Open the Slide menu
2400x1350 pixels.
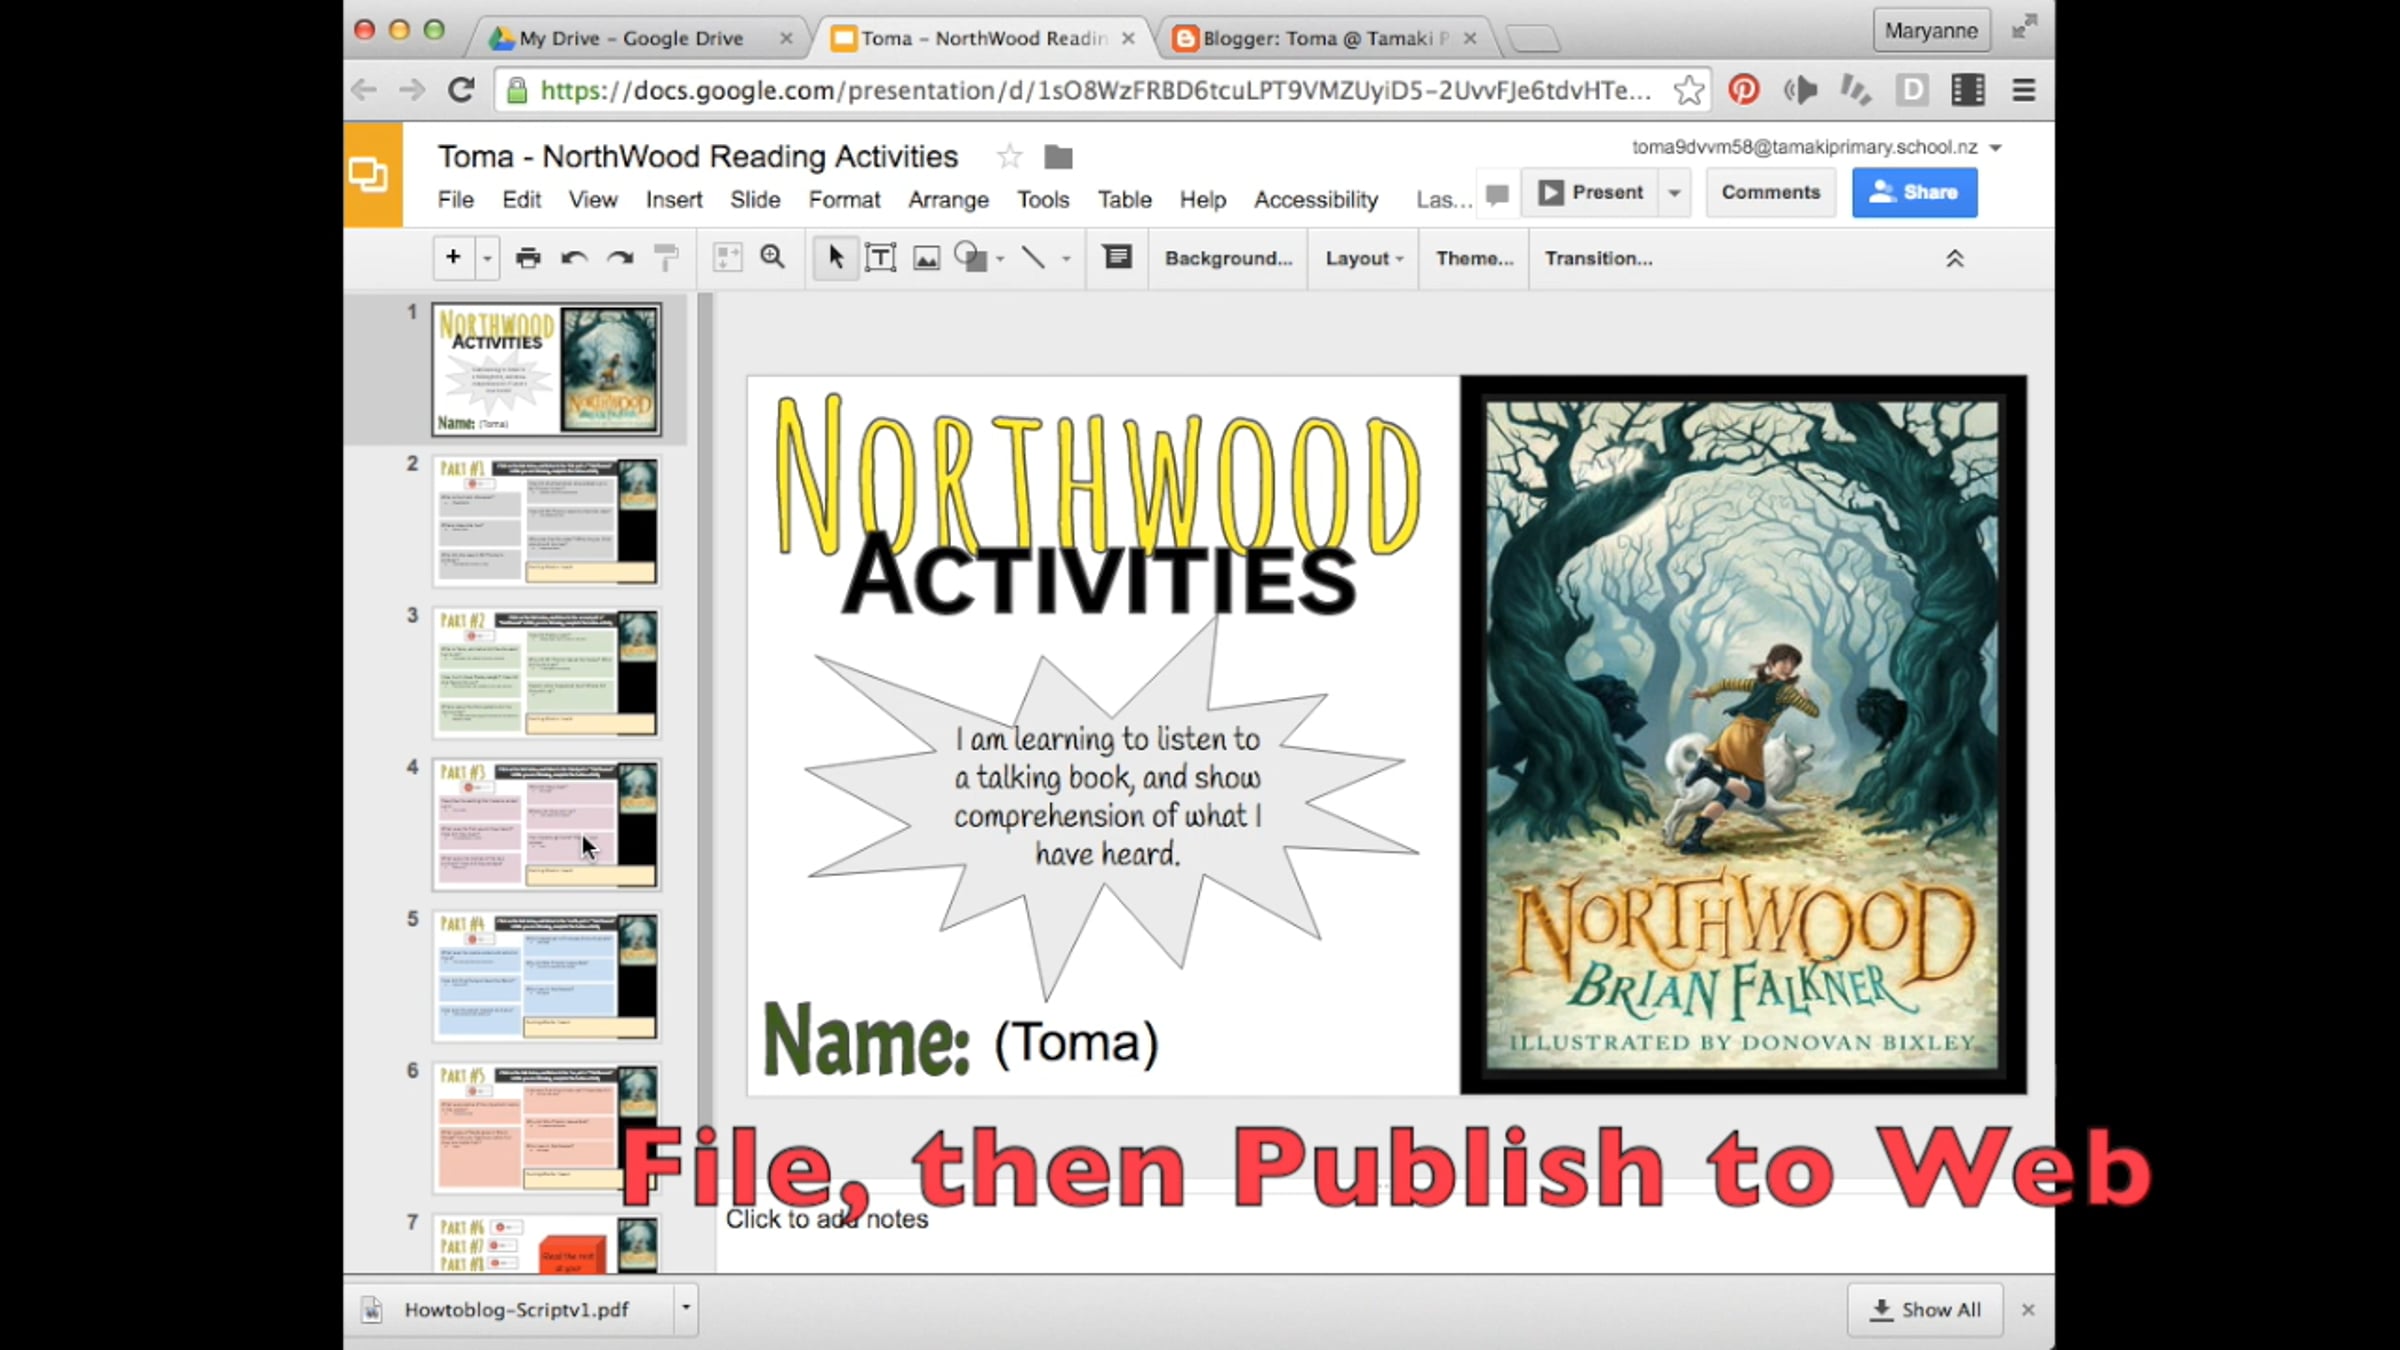755,200
